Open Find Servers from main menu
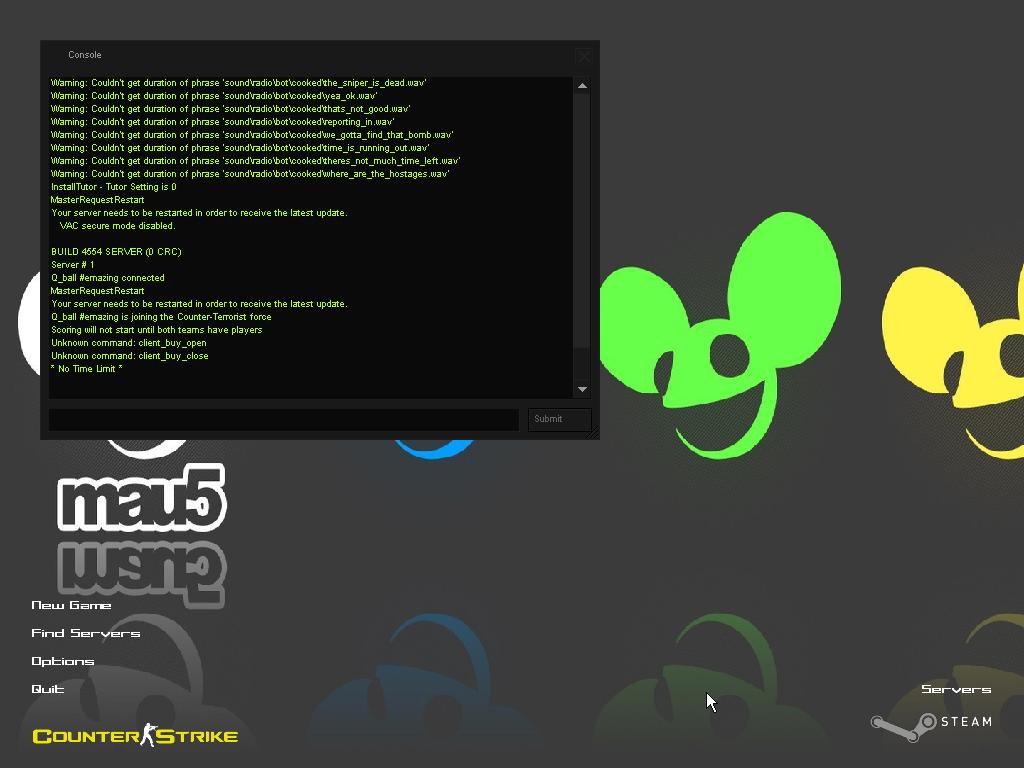This screenshot has height=768, width=1024. [x=86, y=633]
